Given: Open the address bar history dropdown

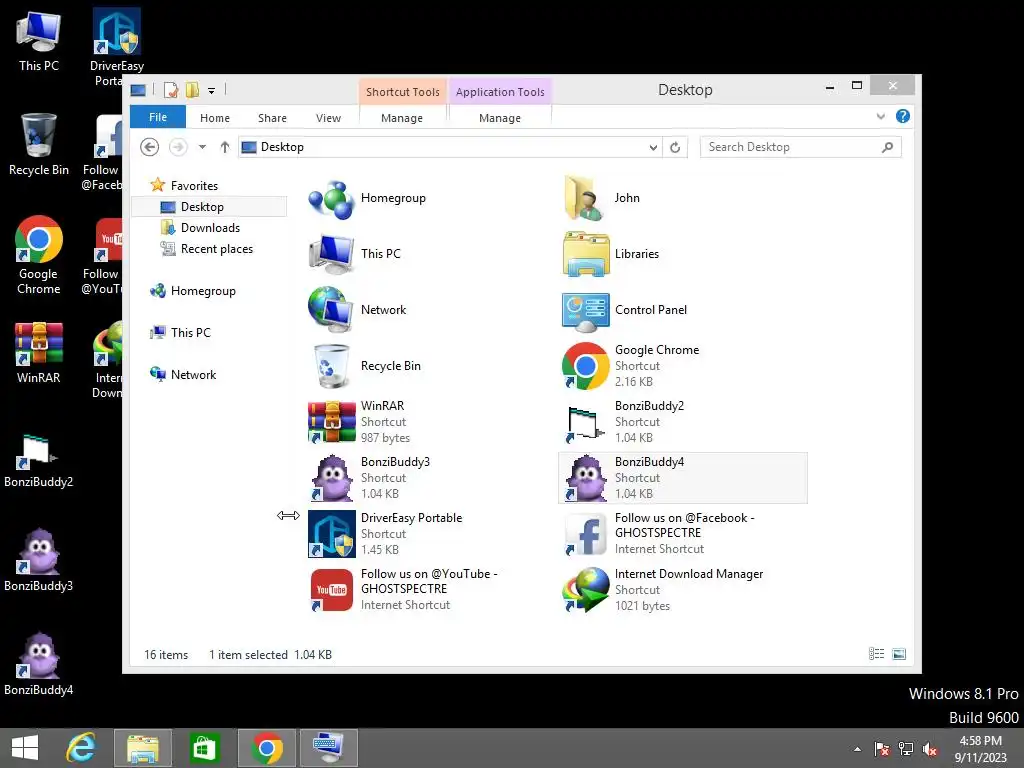Looking at the screenshot, I should (653, 148).
